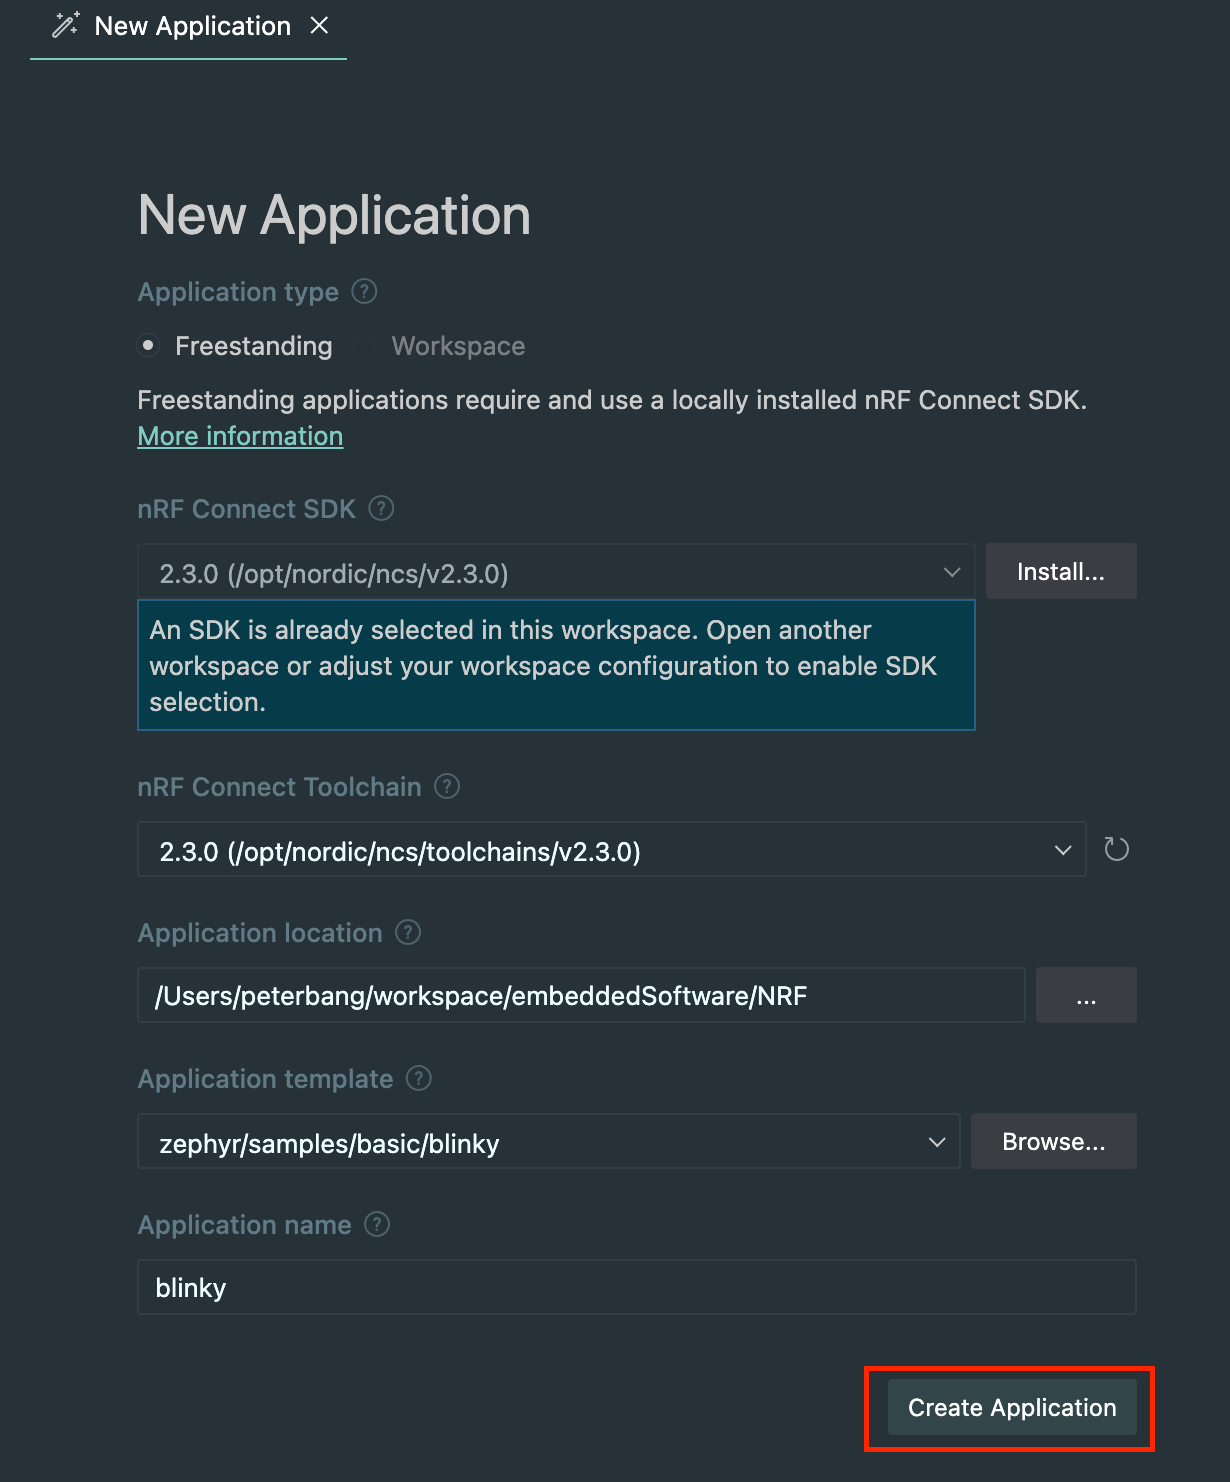Focus the Application location path field
This screenshot has height=1482, width=1230.
pyautogui.click(x=581, y=995)
